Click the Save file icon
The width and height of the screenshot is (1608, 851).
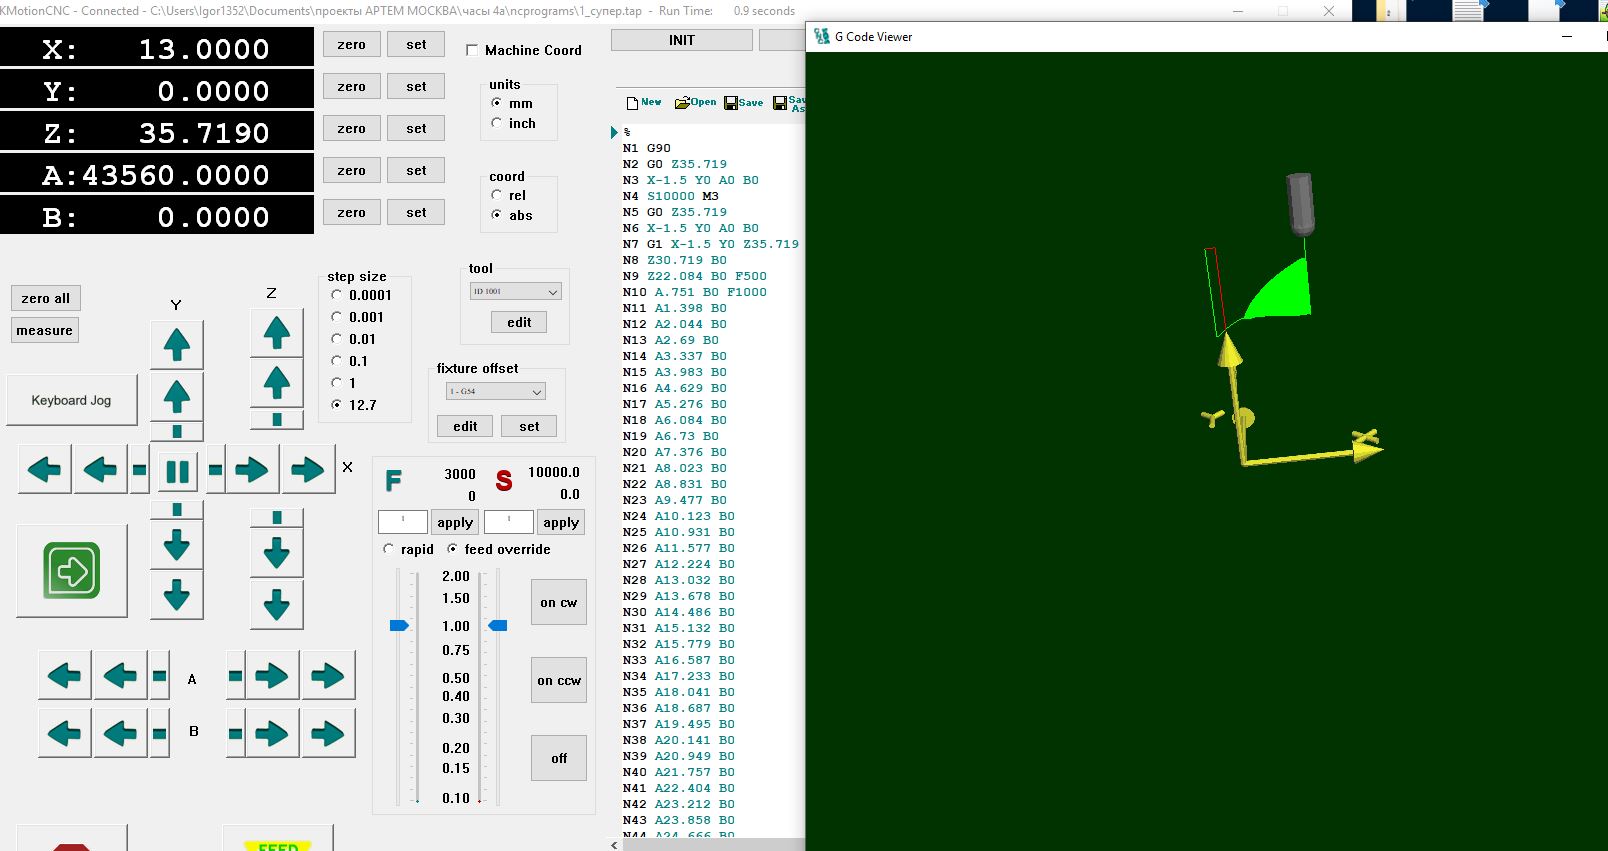[731, 103]
